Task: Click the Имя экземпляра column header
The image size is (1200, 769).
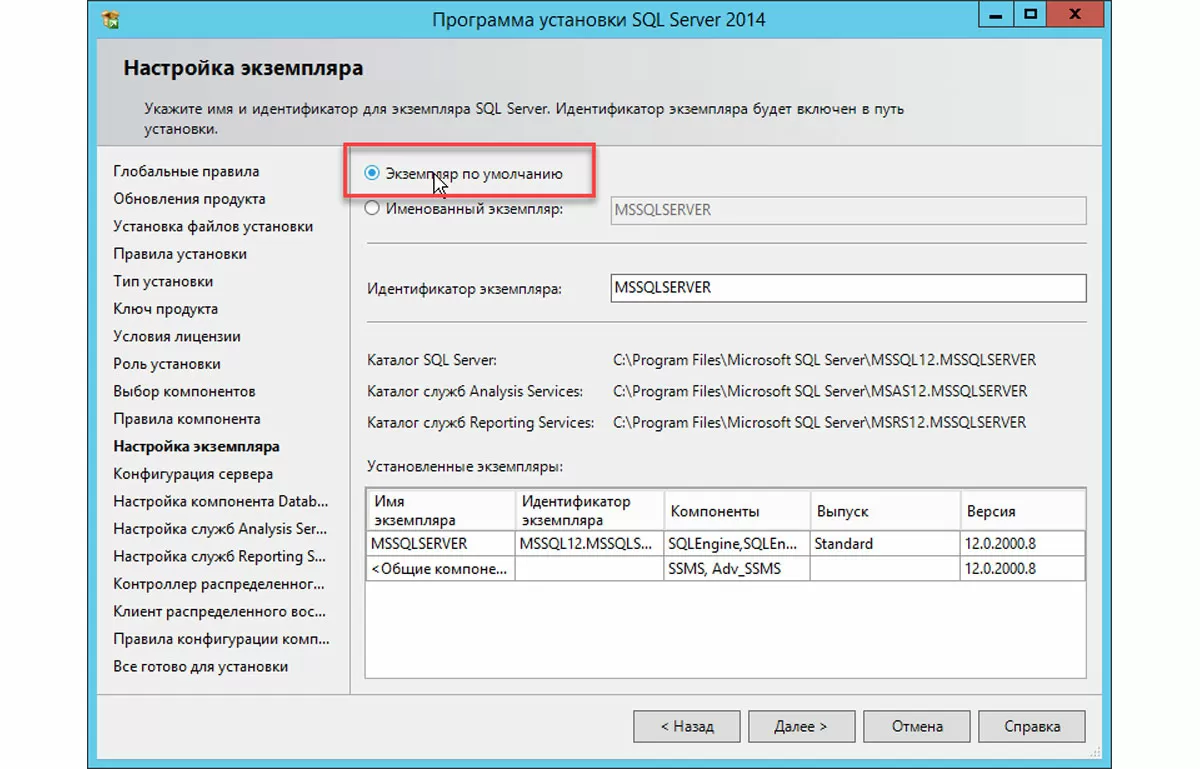Action: point(441,510)
